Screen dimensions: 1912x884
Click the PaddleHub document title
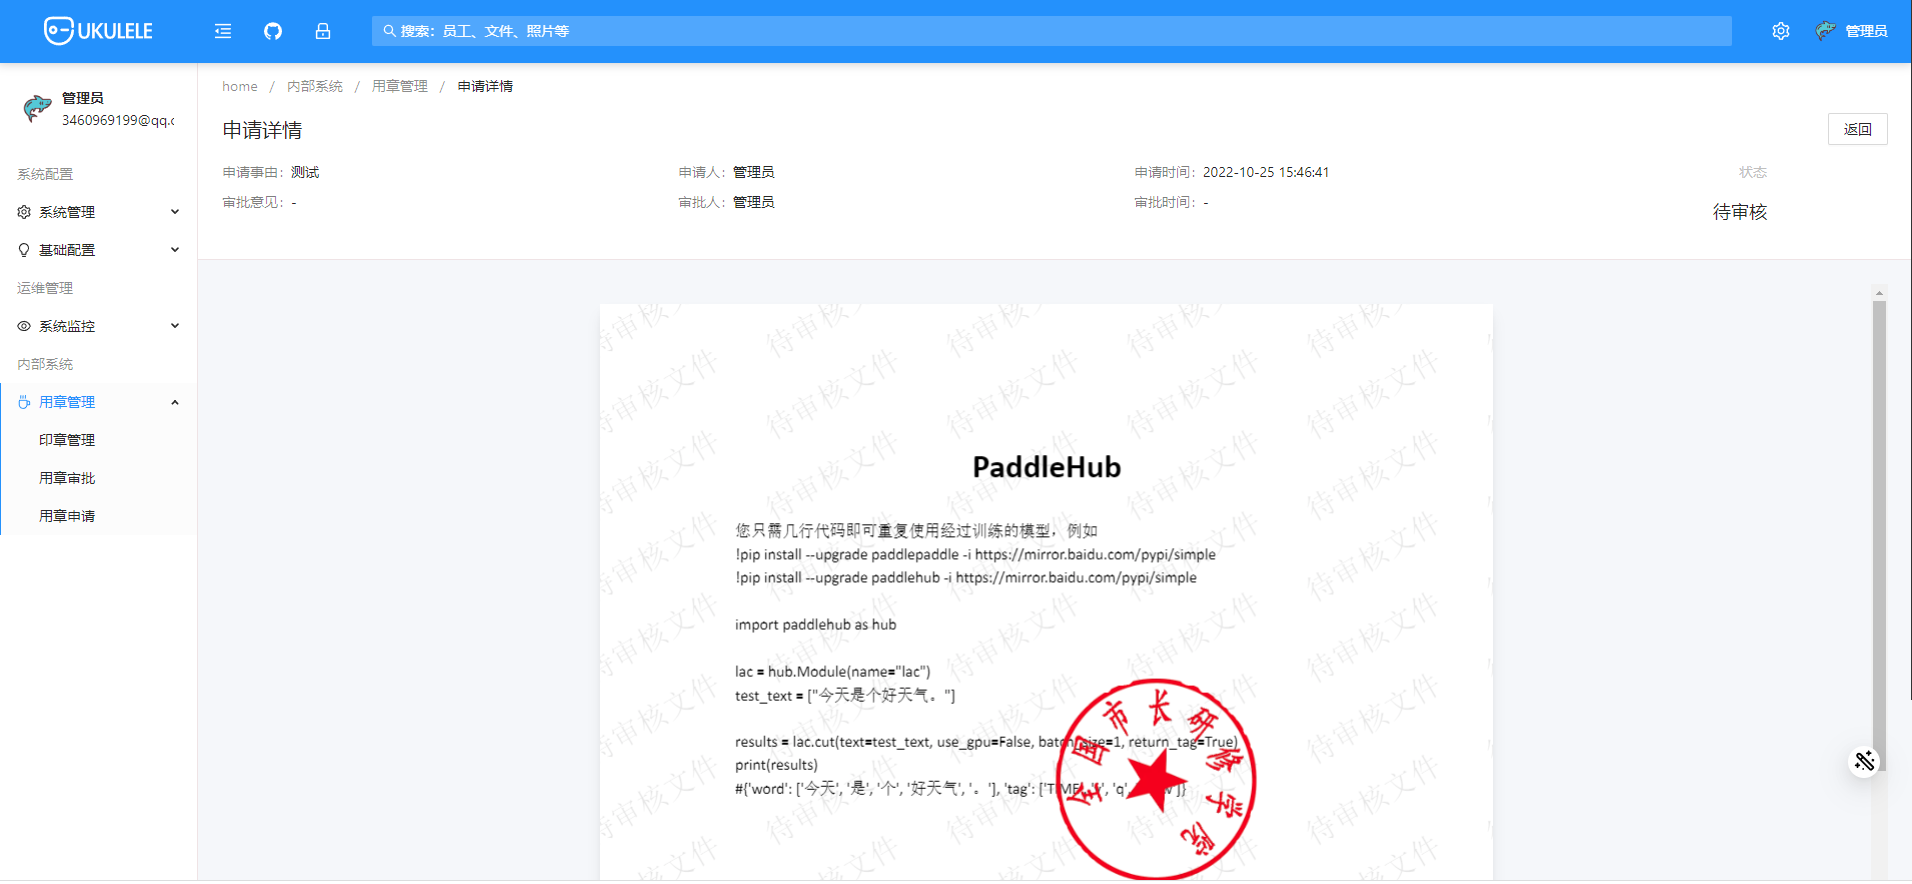1046,467
